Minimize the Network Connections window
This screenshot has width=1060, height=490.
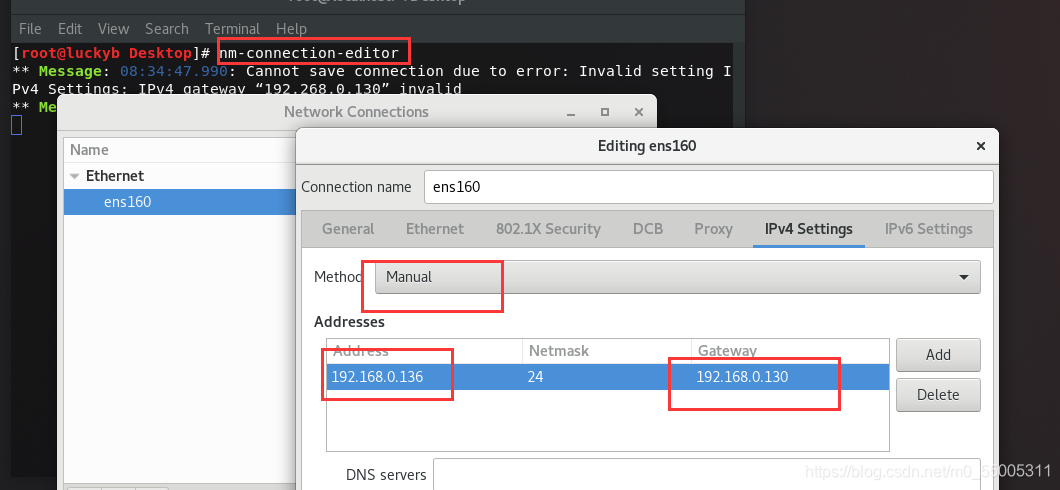[x=571, y=113]
